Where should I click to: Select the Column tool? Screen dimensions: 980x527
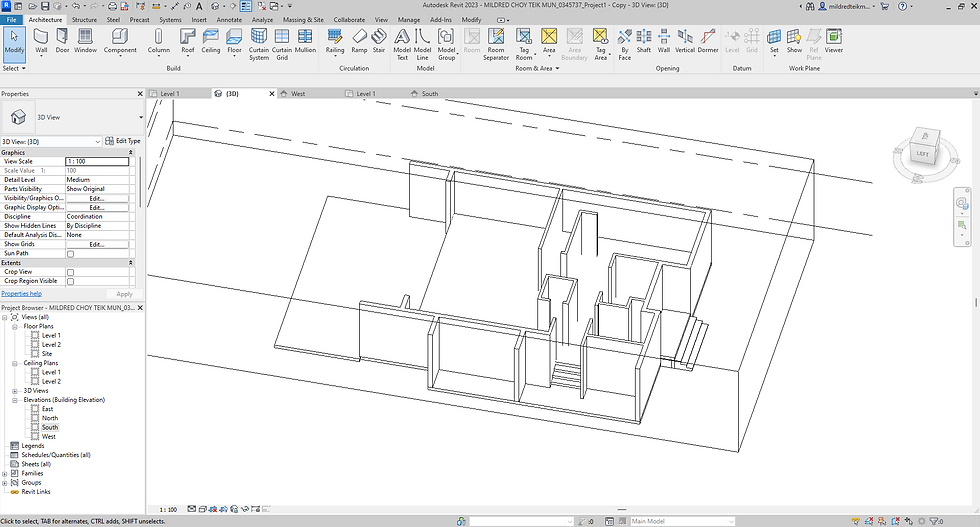click(158, 41)
